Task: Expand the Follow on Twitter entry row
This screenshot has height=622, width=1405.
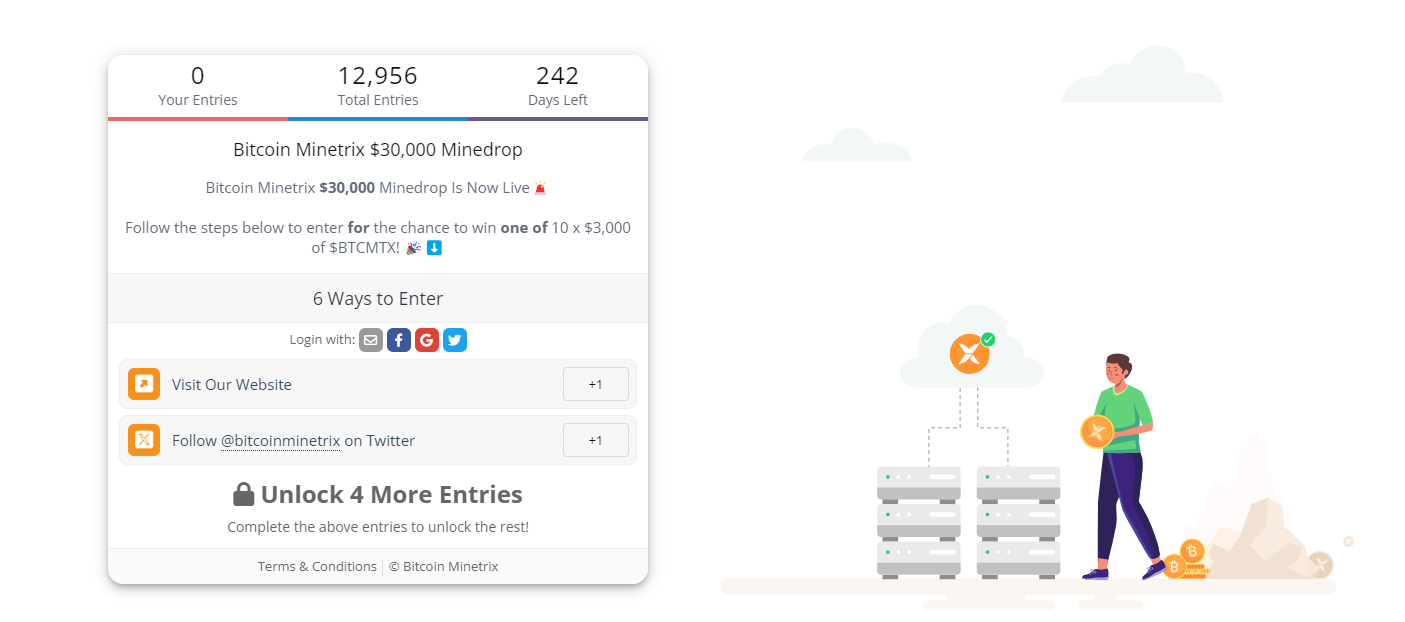Action: tap(378, 440)
